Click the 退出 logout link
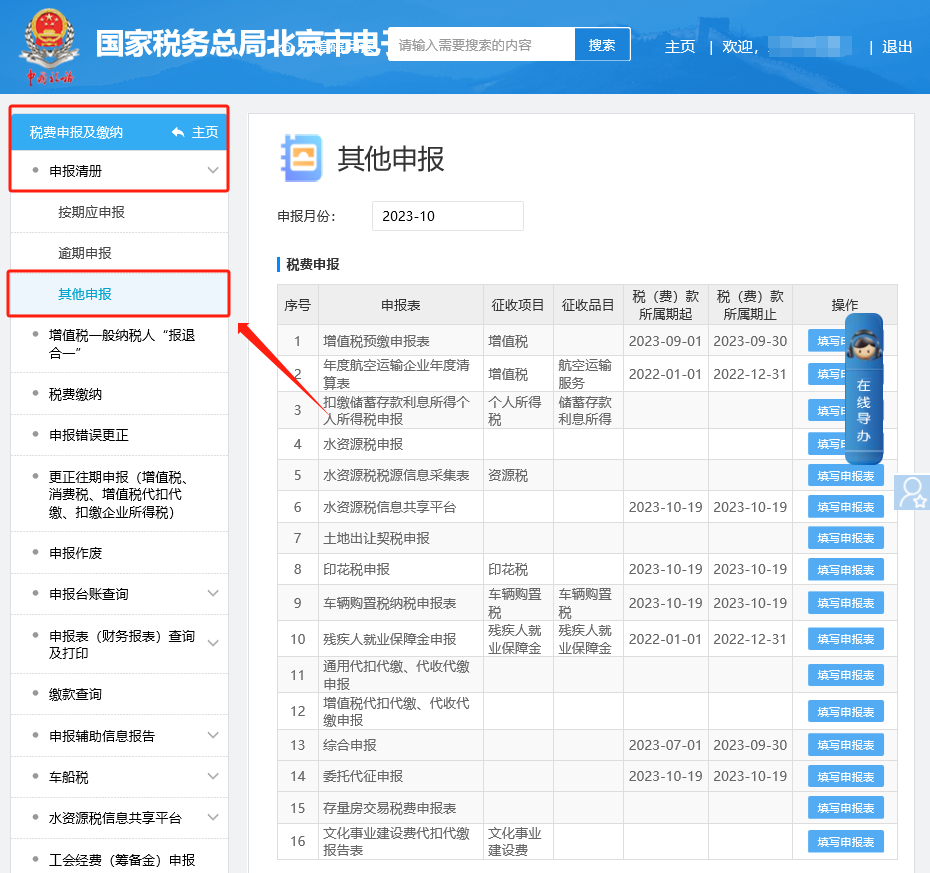 897,47
